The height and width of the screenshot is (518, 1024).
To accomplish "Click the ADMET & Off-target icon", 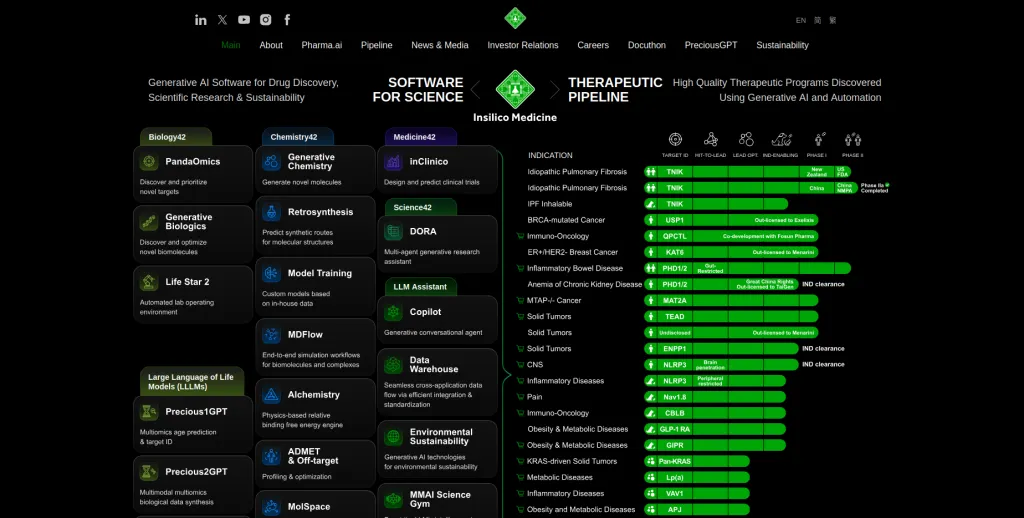I will pyautogui.click(x=271, y=456).
